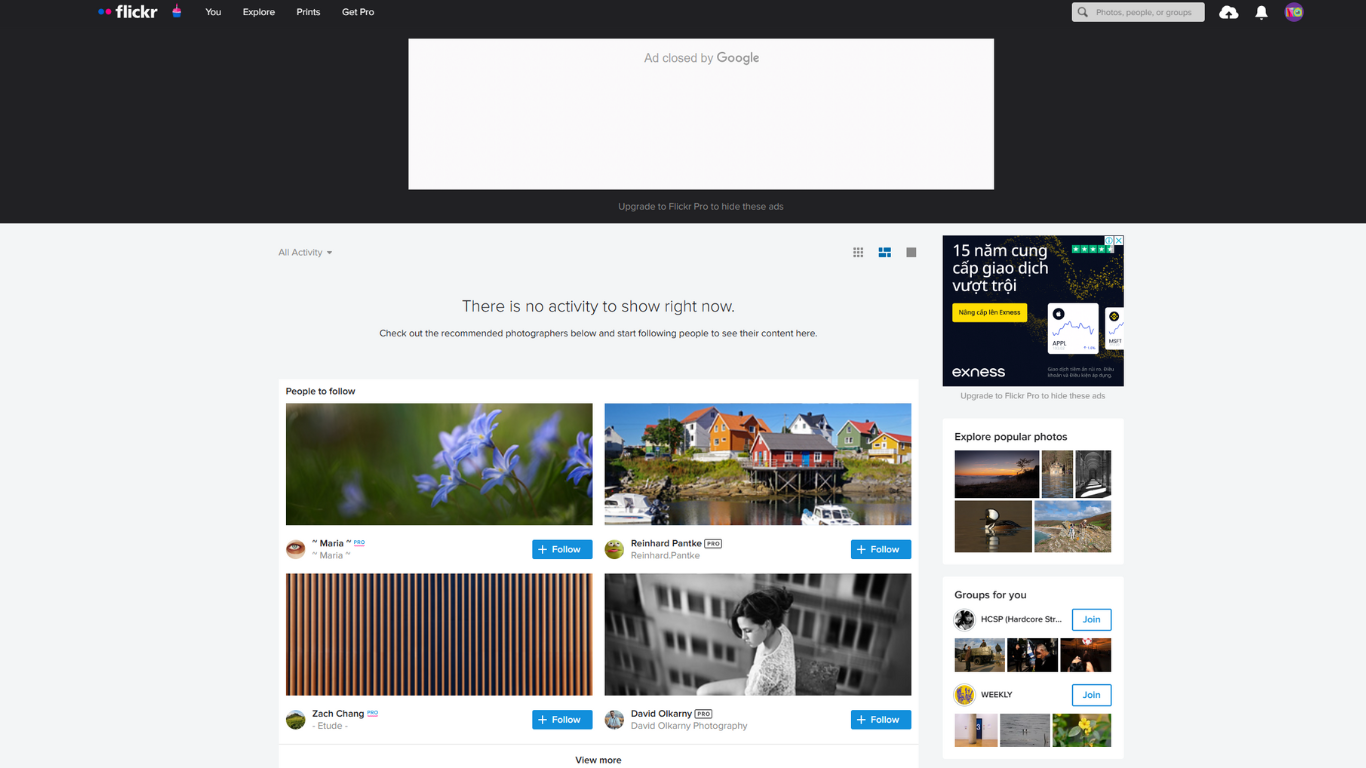Follow Zach Chang

(562, 720)
